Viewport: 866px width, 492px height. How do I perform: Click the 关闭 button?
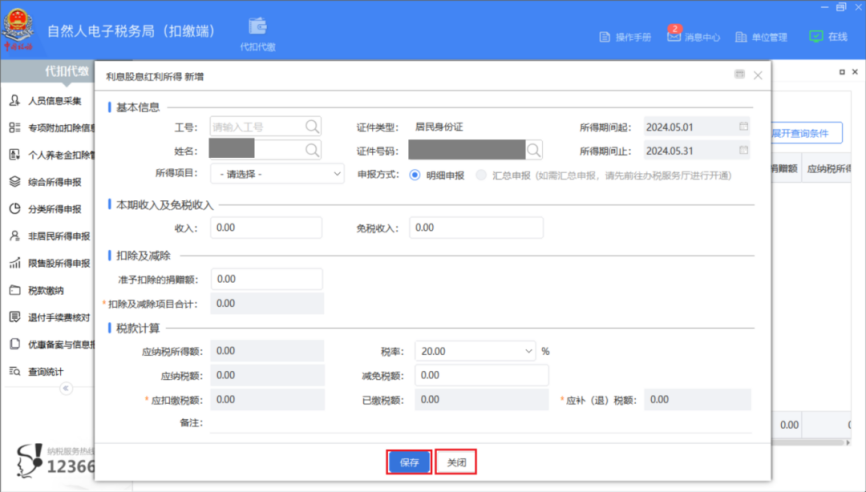pos(456,462)
